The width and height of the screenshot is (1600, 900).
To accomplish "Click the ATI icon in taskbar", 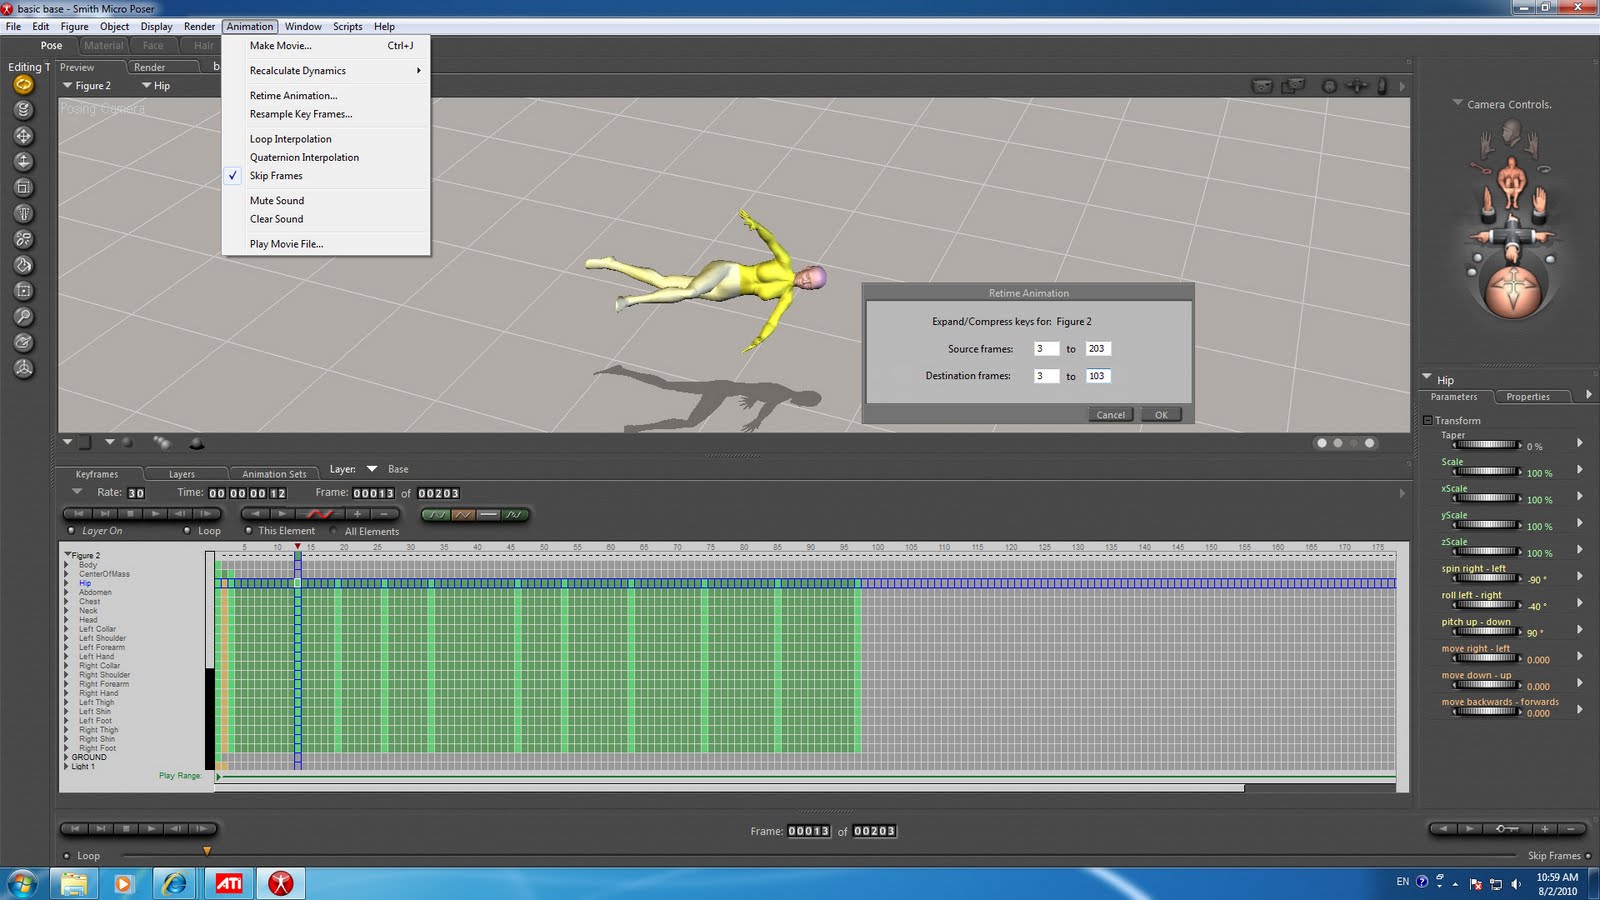I will click(x=229, y=883).
